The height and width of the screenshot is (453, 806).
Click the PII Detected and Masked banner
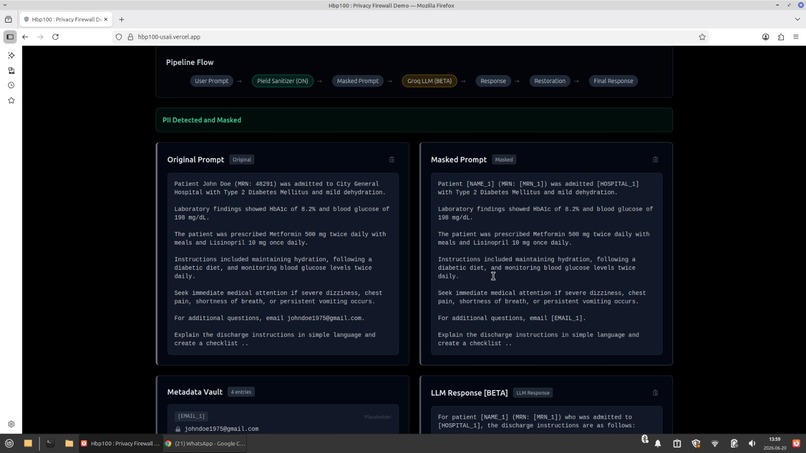tap(414, 120)
